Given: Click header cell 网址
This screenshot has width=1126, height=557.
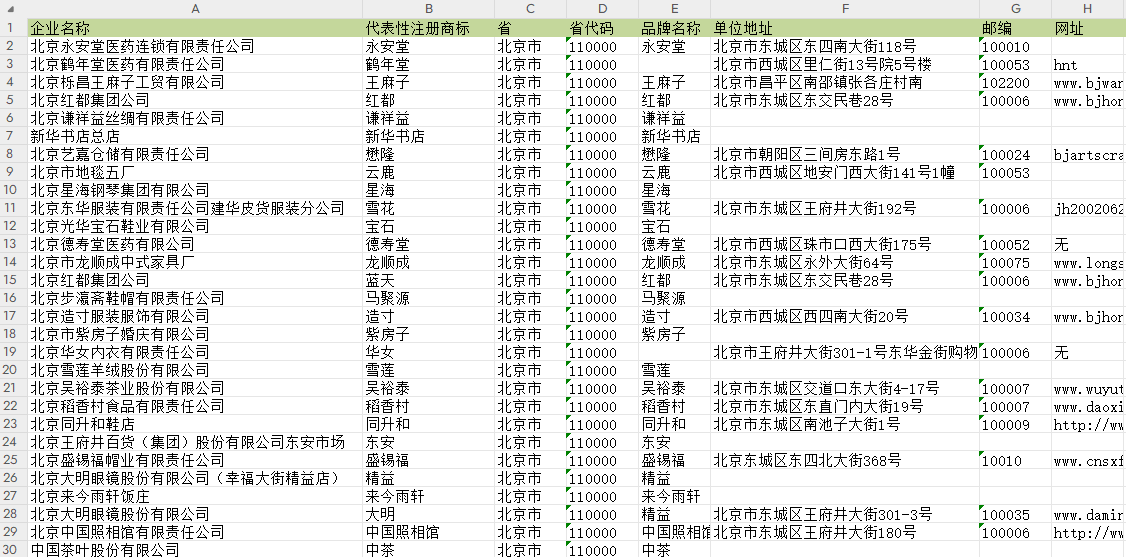Looking at the screenshot, I should click(x=1089, y=28).
